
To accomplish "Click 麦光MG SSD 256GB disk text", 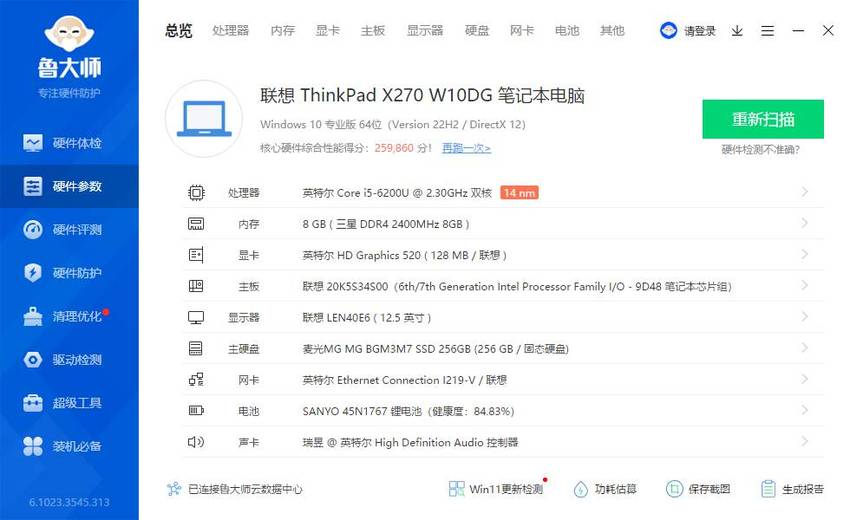I will (x=435, y=349).
